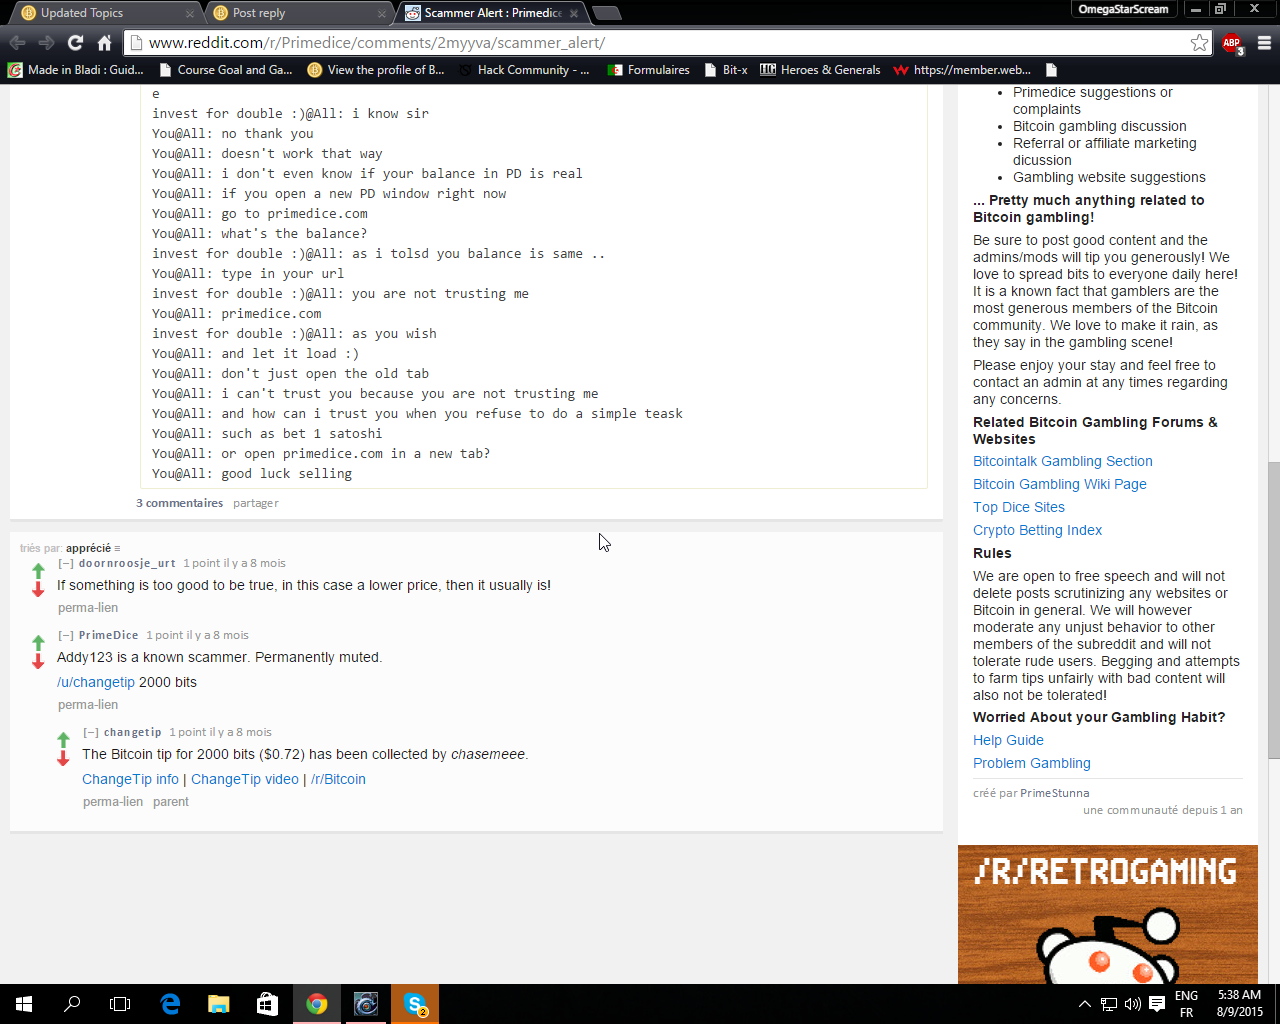Open the ChangeTip video link
Screen dimensions: 1280x1024
[x=245, y=779]
